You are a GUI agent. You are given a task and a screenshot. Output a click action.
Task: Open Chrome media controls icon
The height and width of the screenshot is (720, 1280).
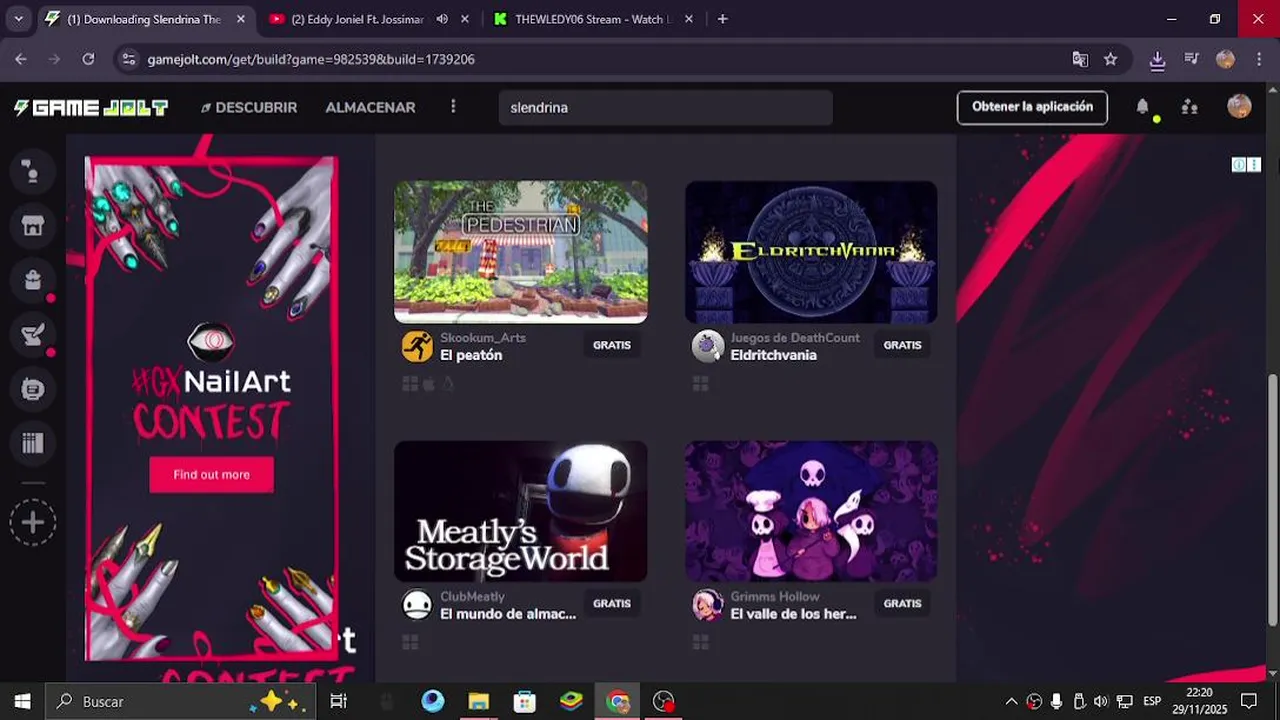pos(1191,59)
